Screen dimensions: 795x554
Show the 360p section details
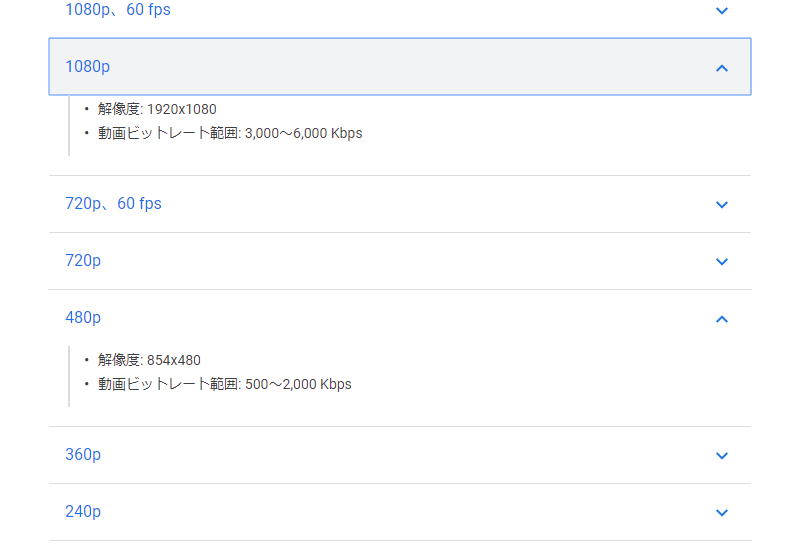coord(83,455)
